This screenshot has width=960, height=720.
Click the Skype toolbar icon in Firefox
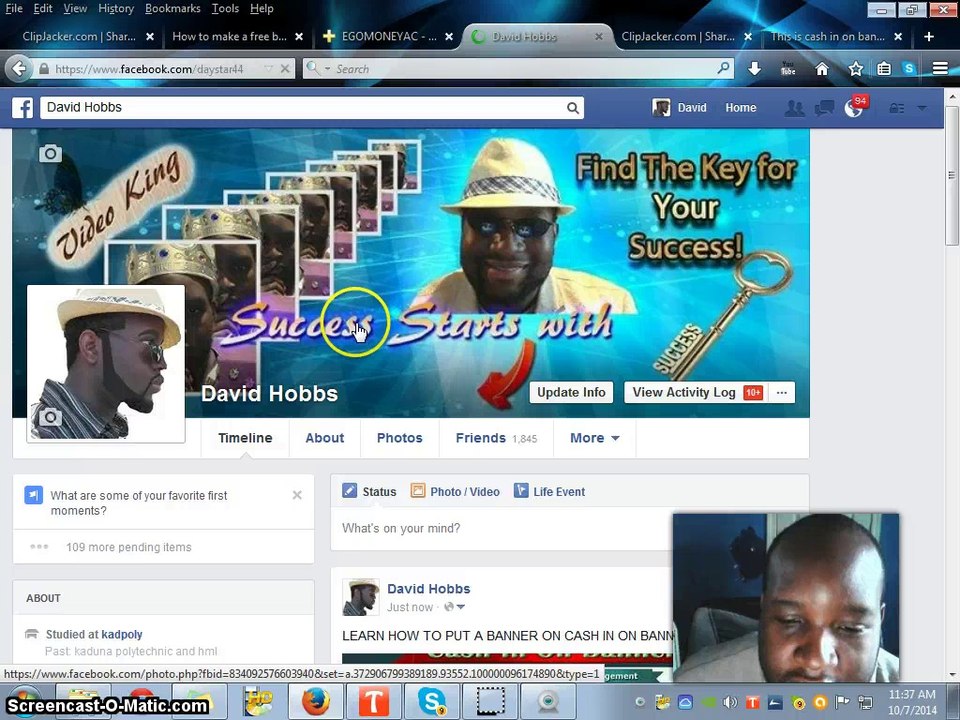point(909,69)
